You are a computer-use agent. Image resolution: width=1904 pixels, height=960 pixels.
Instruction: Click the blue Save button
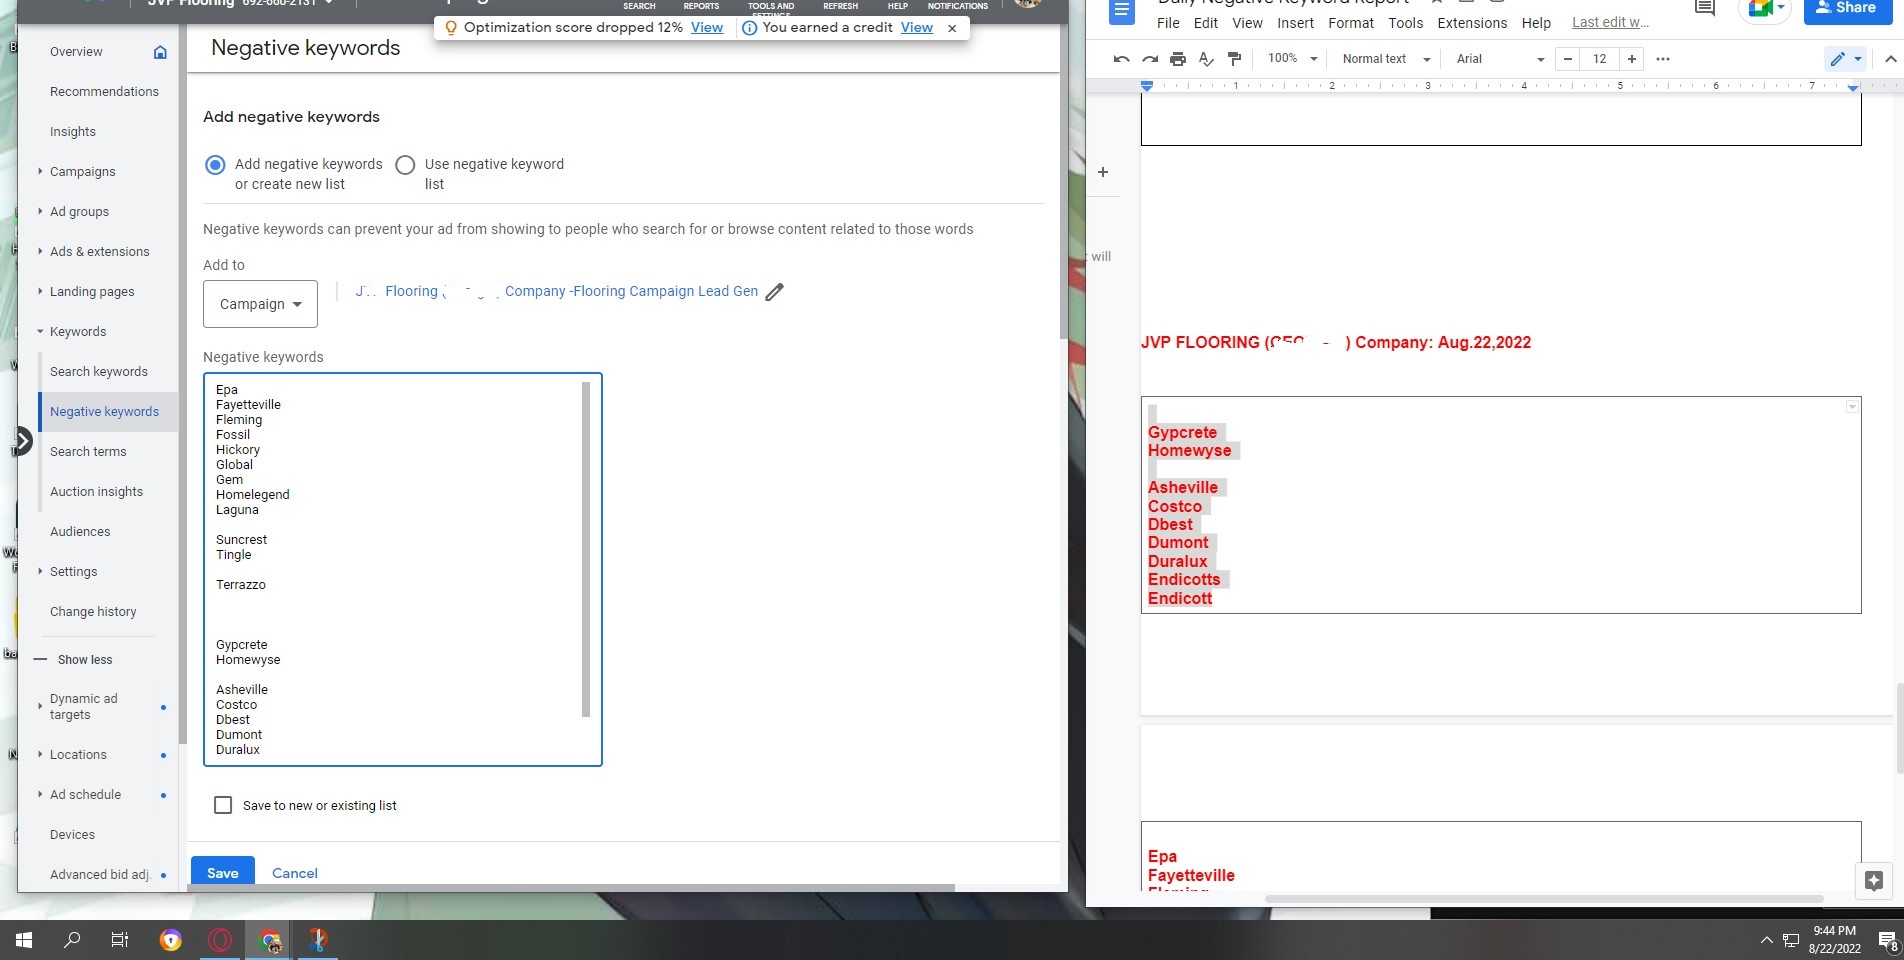(x=222, y=873)
